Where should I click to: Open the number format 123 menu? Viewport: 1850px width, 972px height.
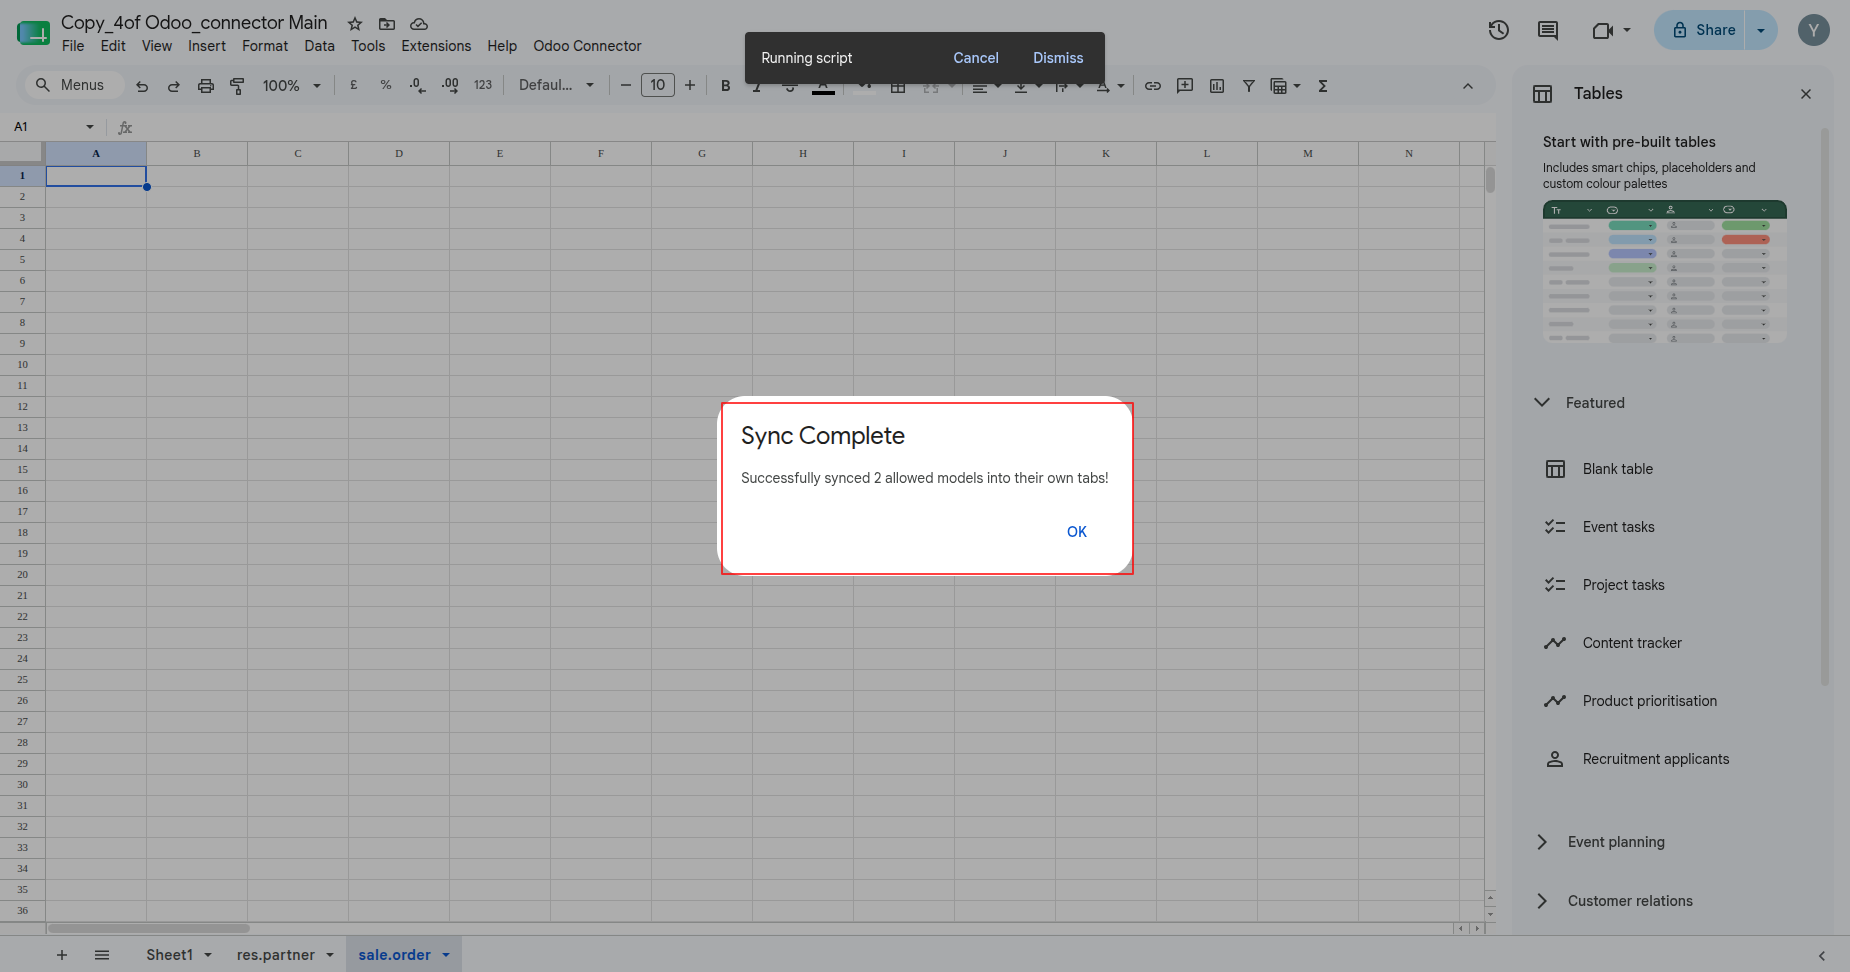(483, 86)
